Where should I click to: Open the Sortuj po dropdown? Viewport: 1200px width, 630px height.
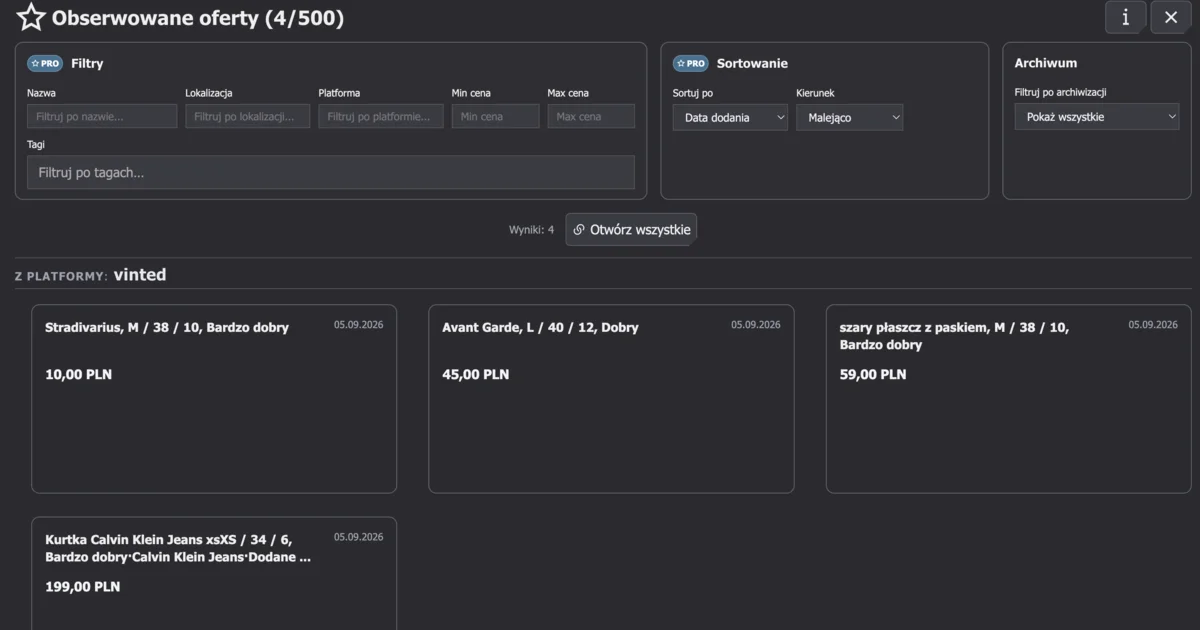[730, 117]
